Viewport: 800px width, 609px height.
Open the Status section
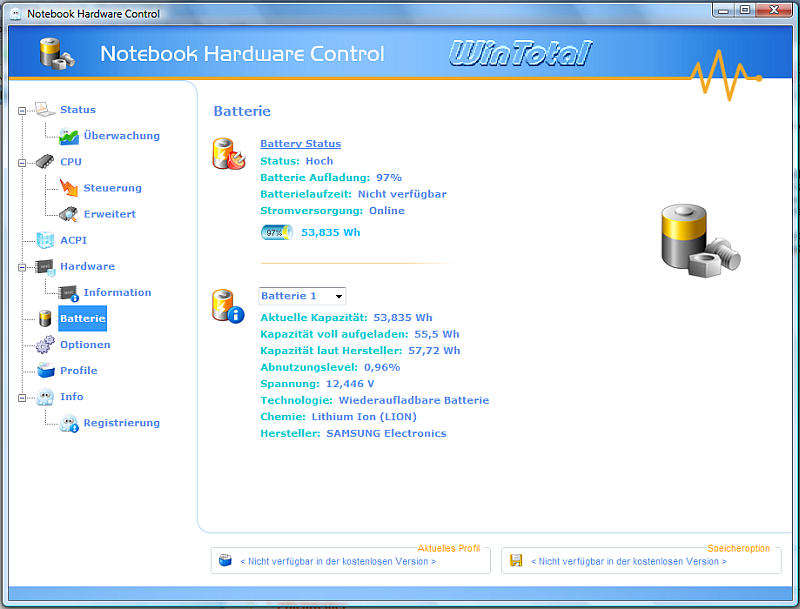(78, 110)
